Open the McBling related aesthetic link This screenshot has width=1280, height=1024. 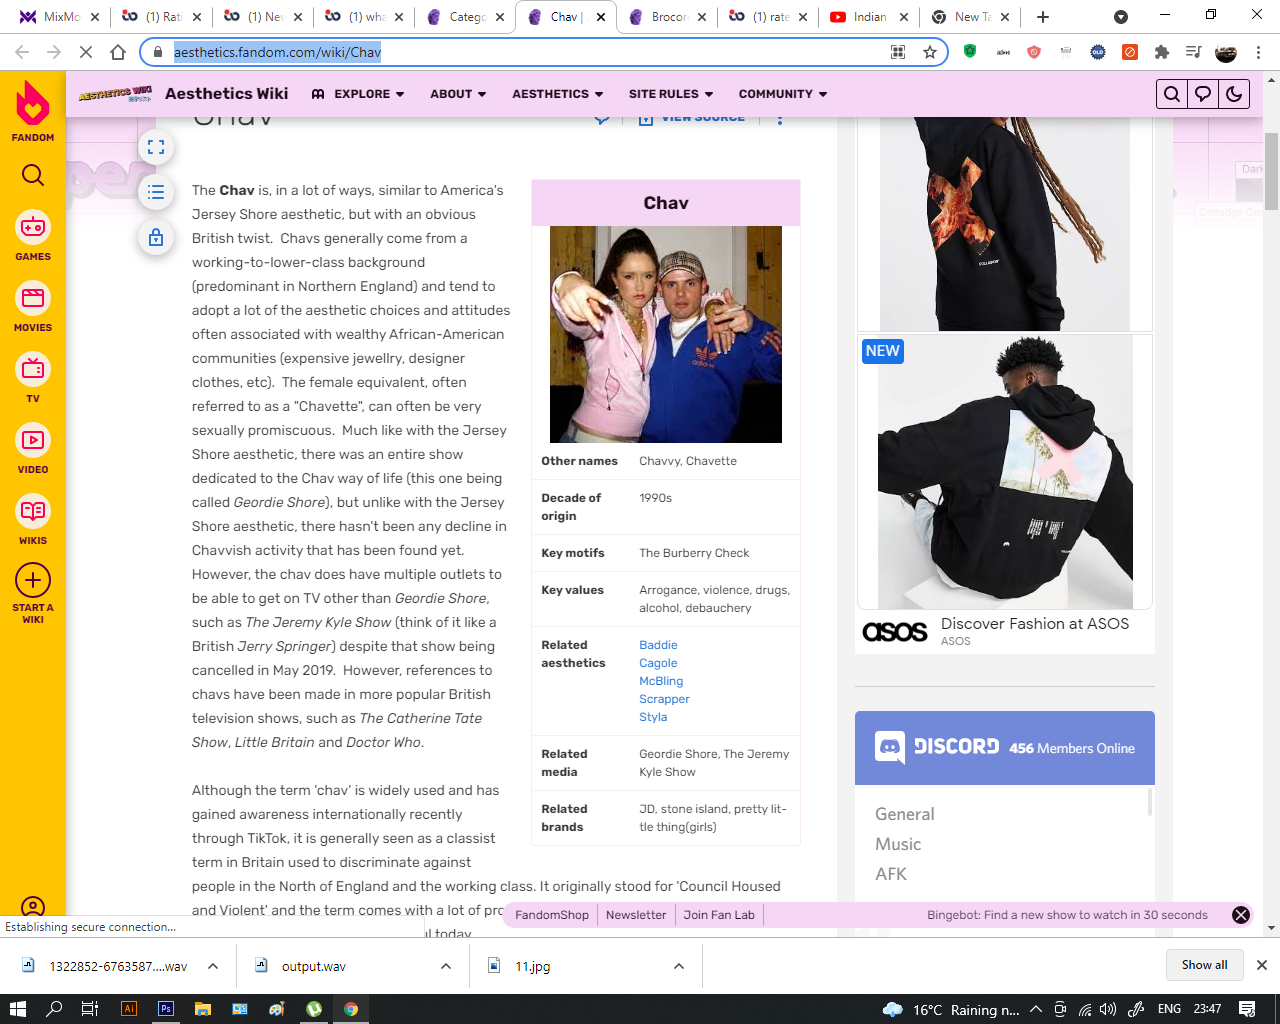(x=661, y=681)
